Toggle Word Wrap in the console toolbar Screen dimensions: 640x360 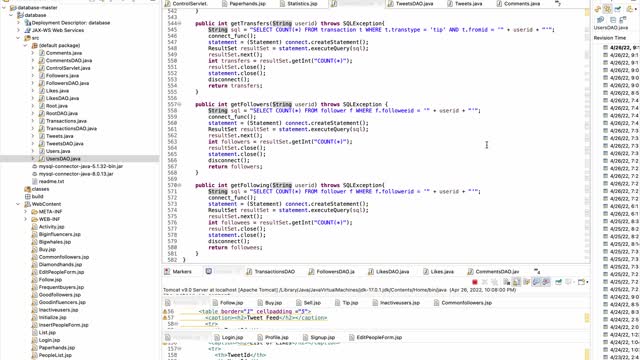pos(527,282)
